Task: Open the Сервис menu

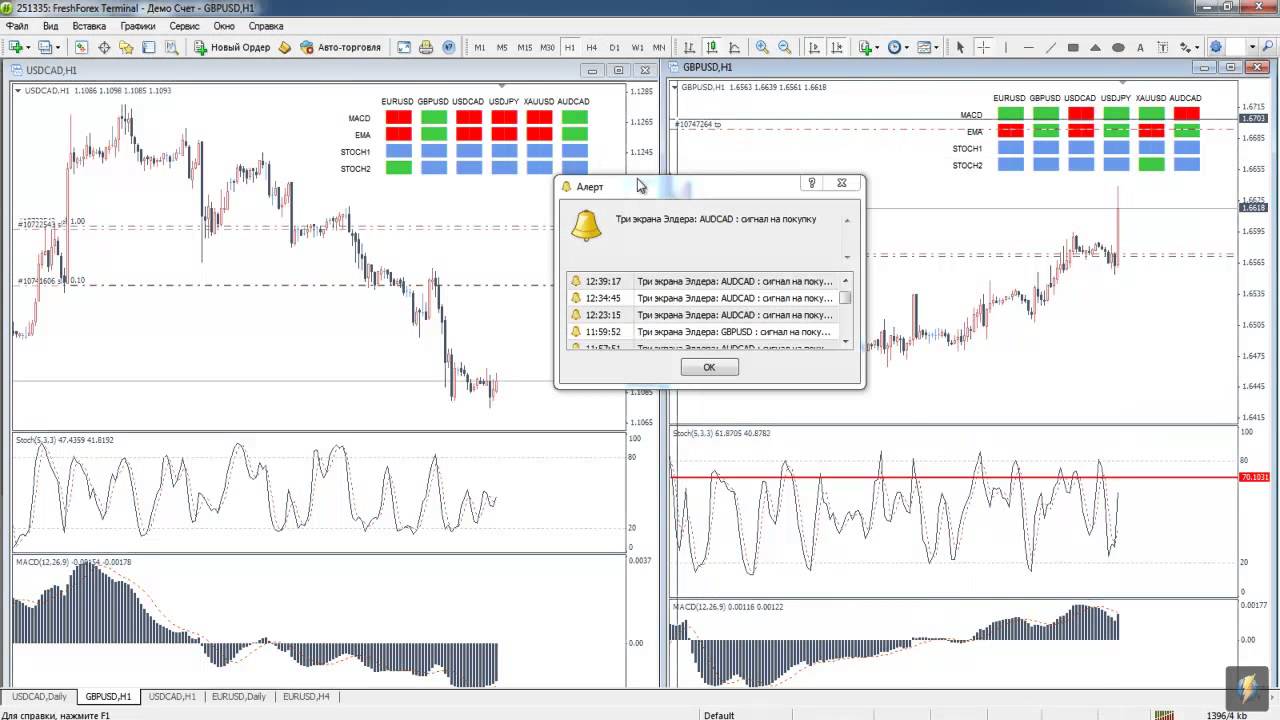Action: [184, 26]
